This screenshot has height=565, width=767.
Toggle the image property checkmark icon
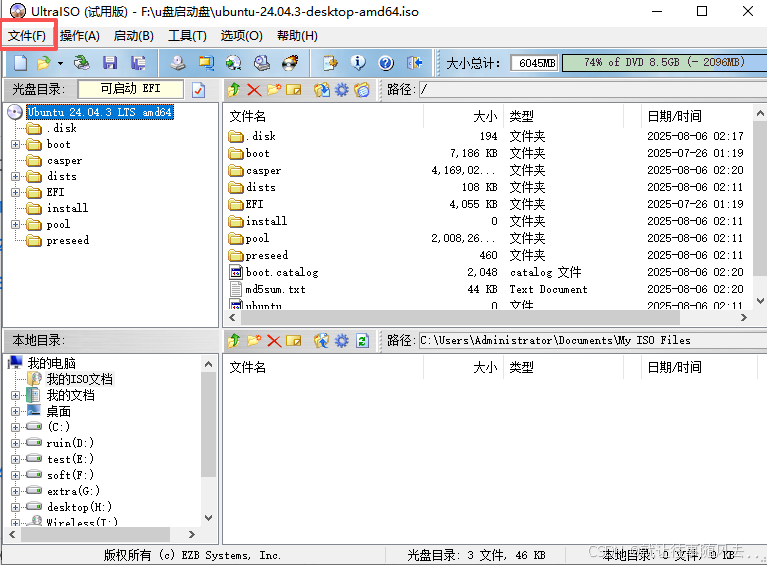pos(199,90)
